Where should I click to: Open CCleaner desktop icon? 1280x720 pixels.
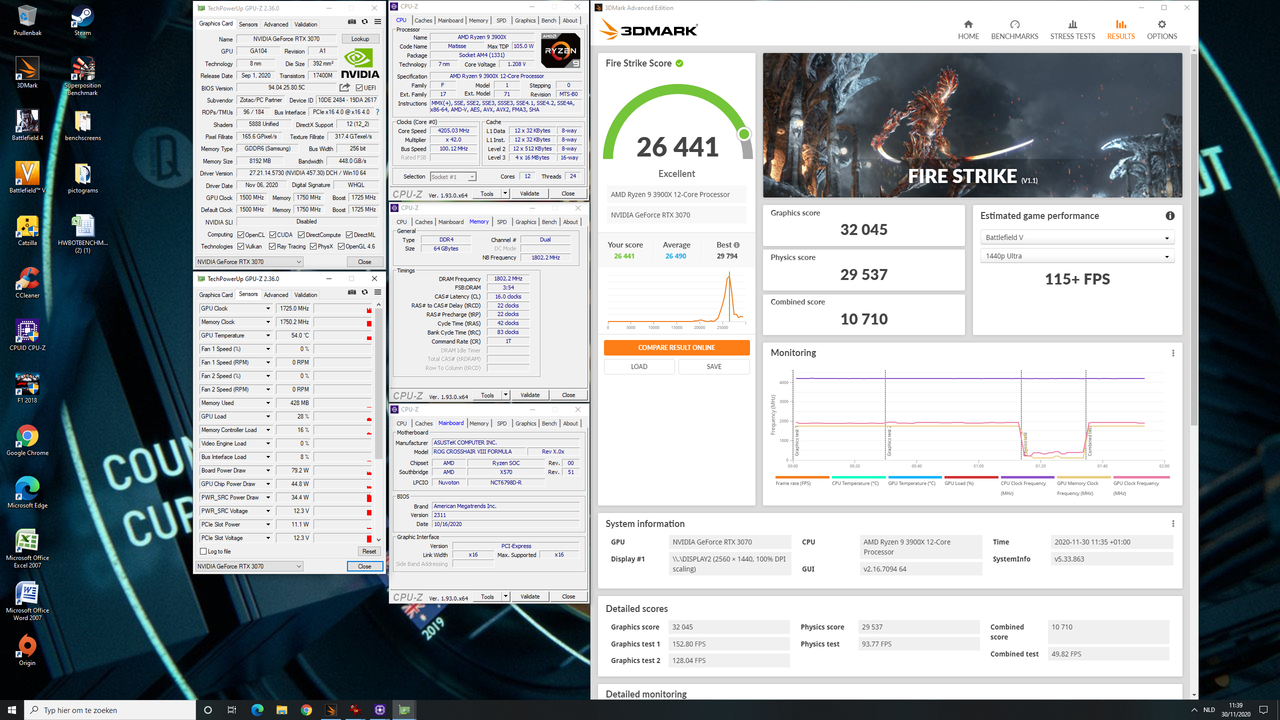tap(27, 282)
